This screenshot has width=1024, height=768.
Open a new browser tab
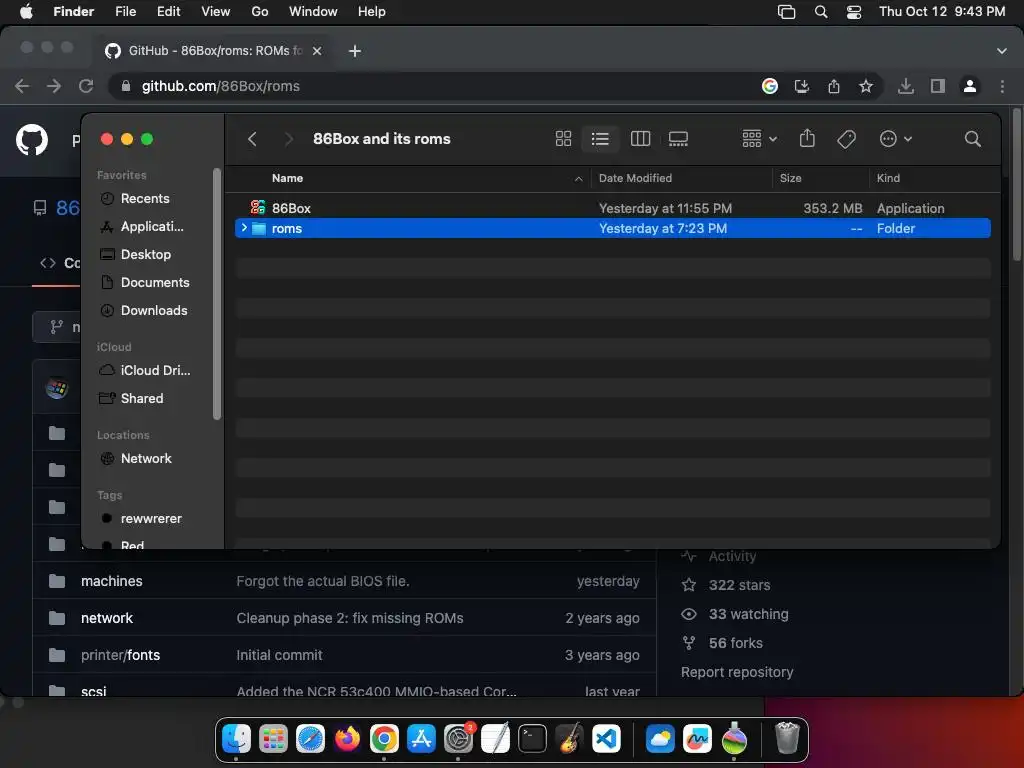(x=355, y=51)
